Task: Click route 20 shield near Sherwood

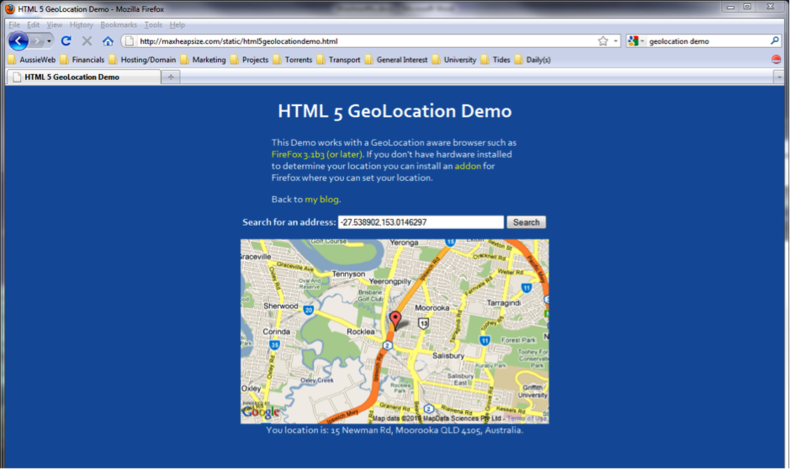Action: click(x=308, y=310)
